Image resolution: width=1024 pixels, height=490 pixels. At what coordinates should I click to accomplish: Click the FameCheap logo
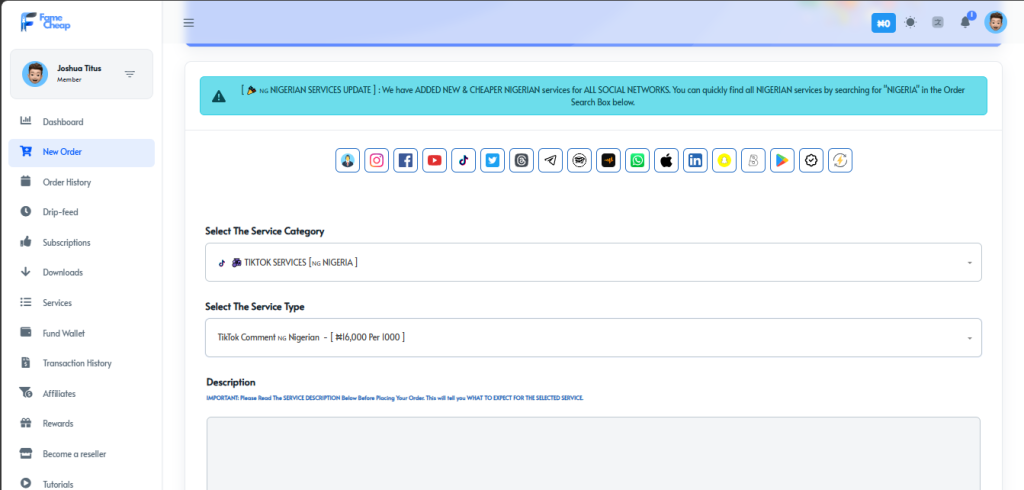coord(45,22)
